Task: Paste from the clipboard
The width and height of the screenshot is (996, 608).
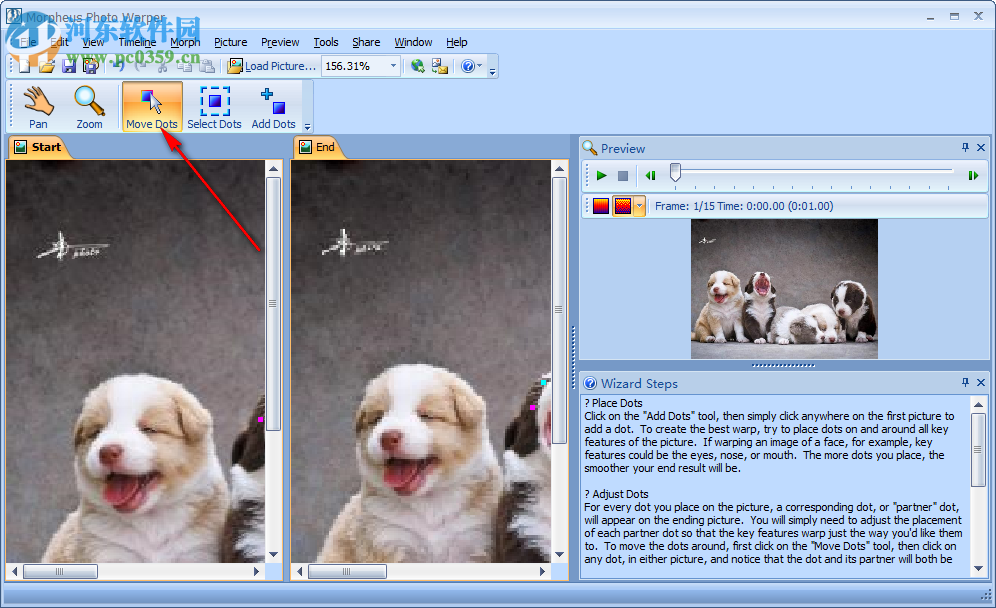Action: (208, 65)
